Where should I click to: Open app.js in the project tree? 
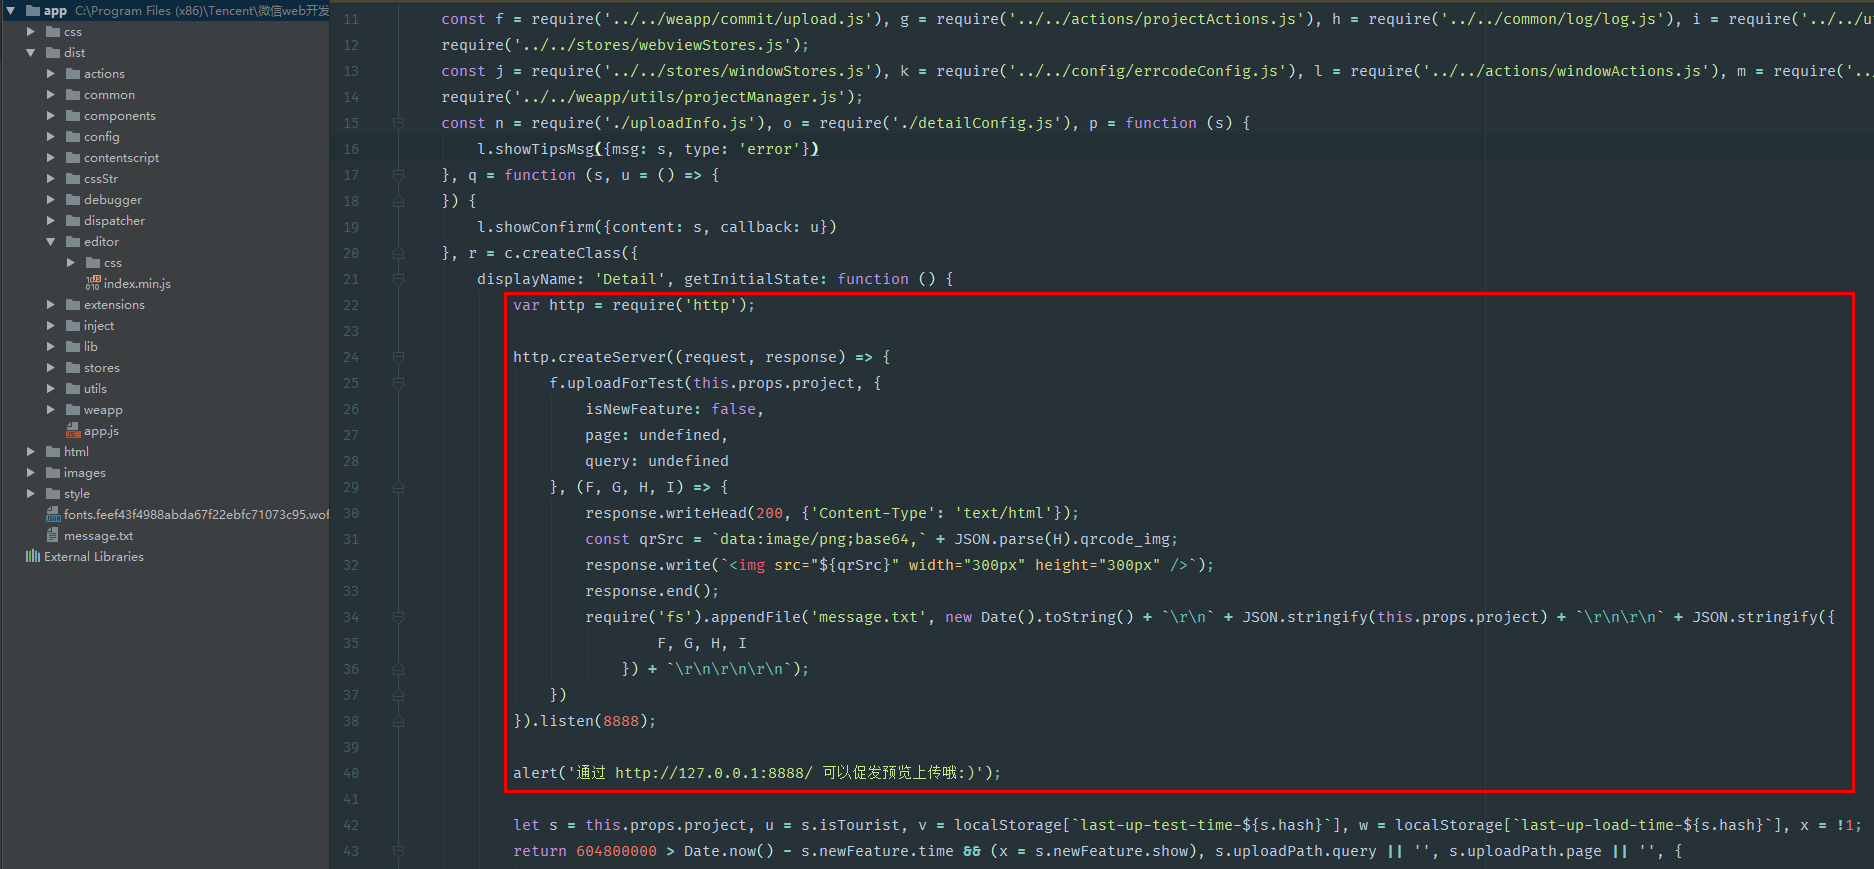pyautogui.click(x=101, y=431)
